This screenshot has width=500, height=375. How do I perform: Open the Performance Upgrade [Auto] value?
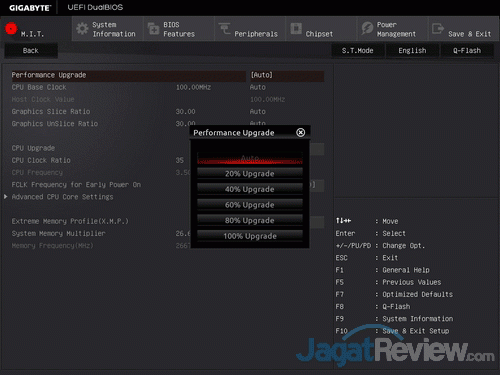tap(287, 75)
